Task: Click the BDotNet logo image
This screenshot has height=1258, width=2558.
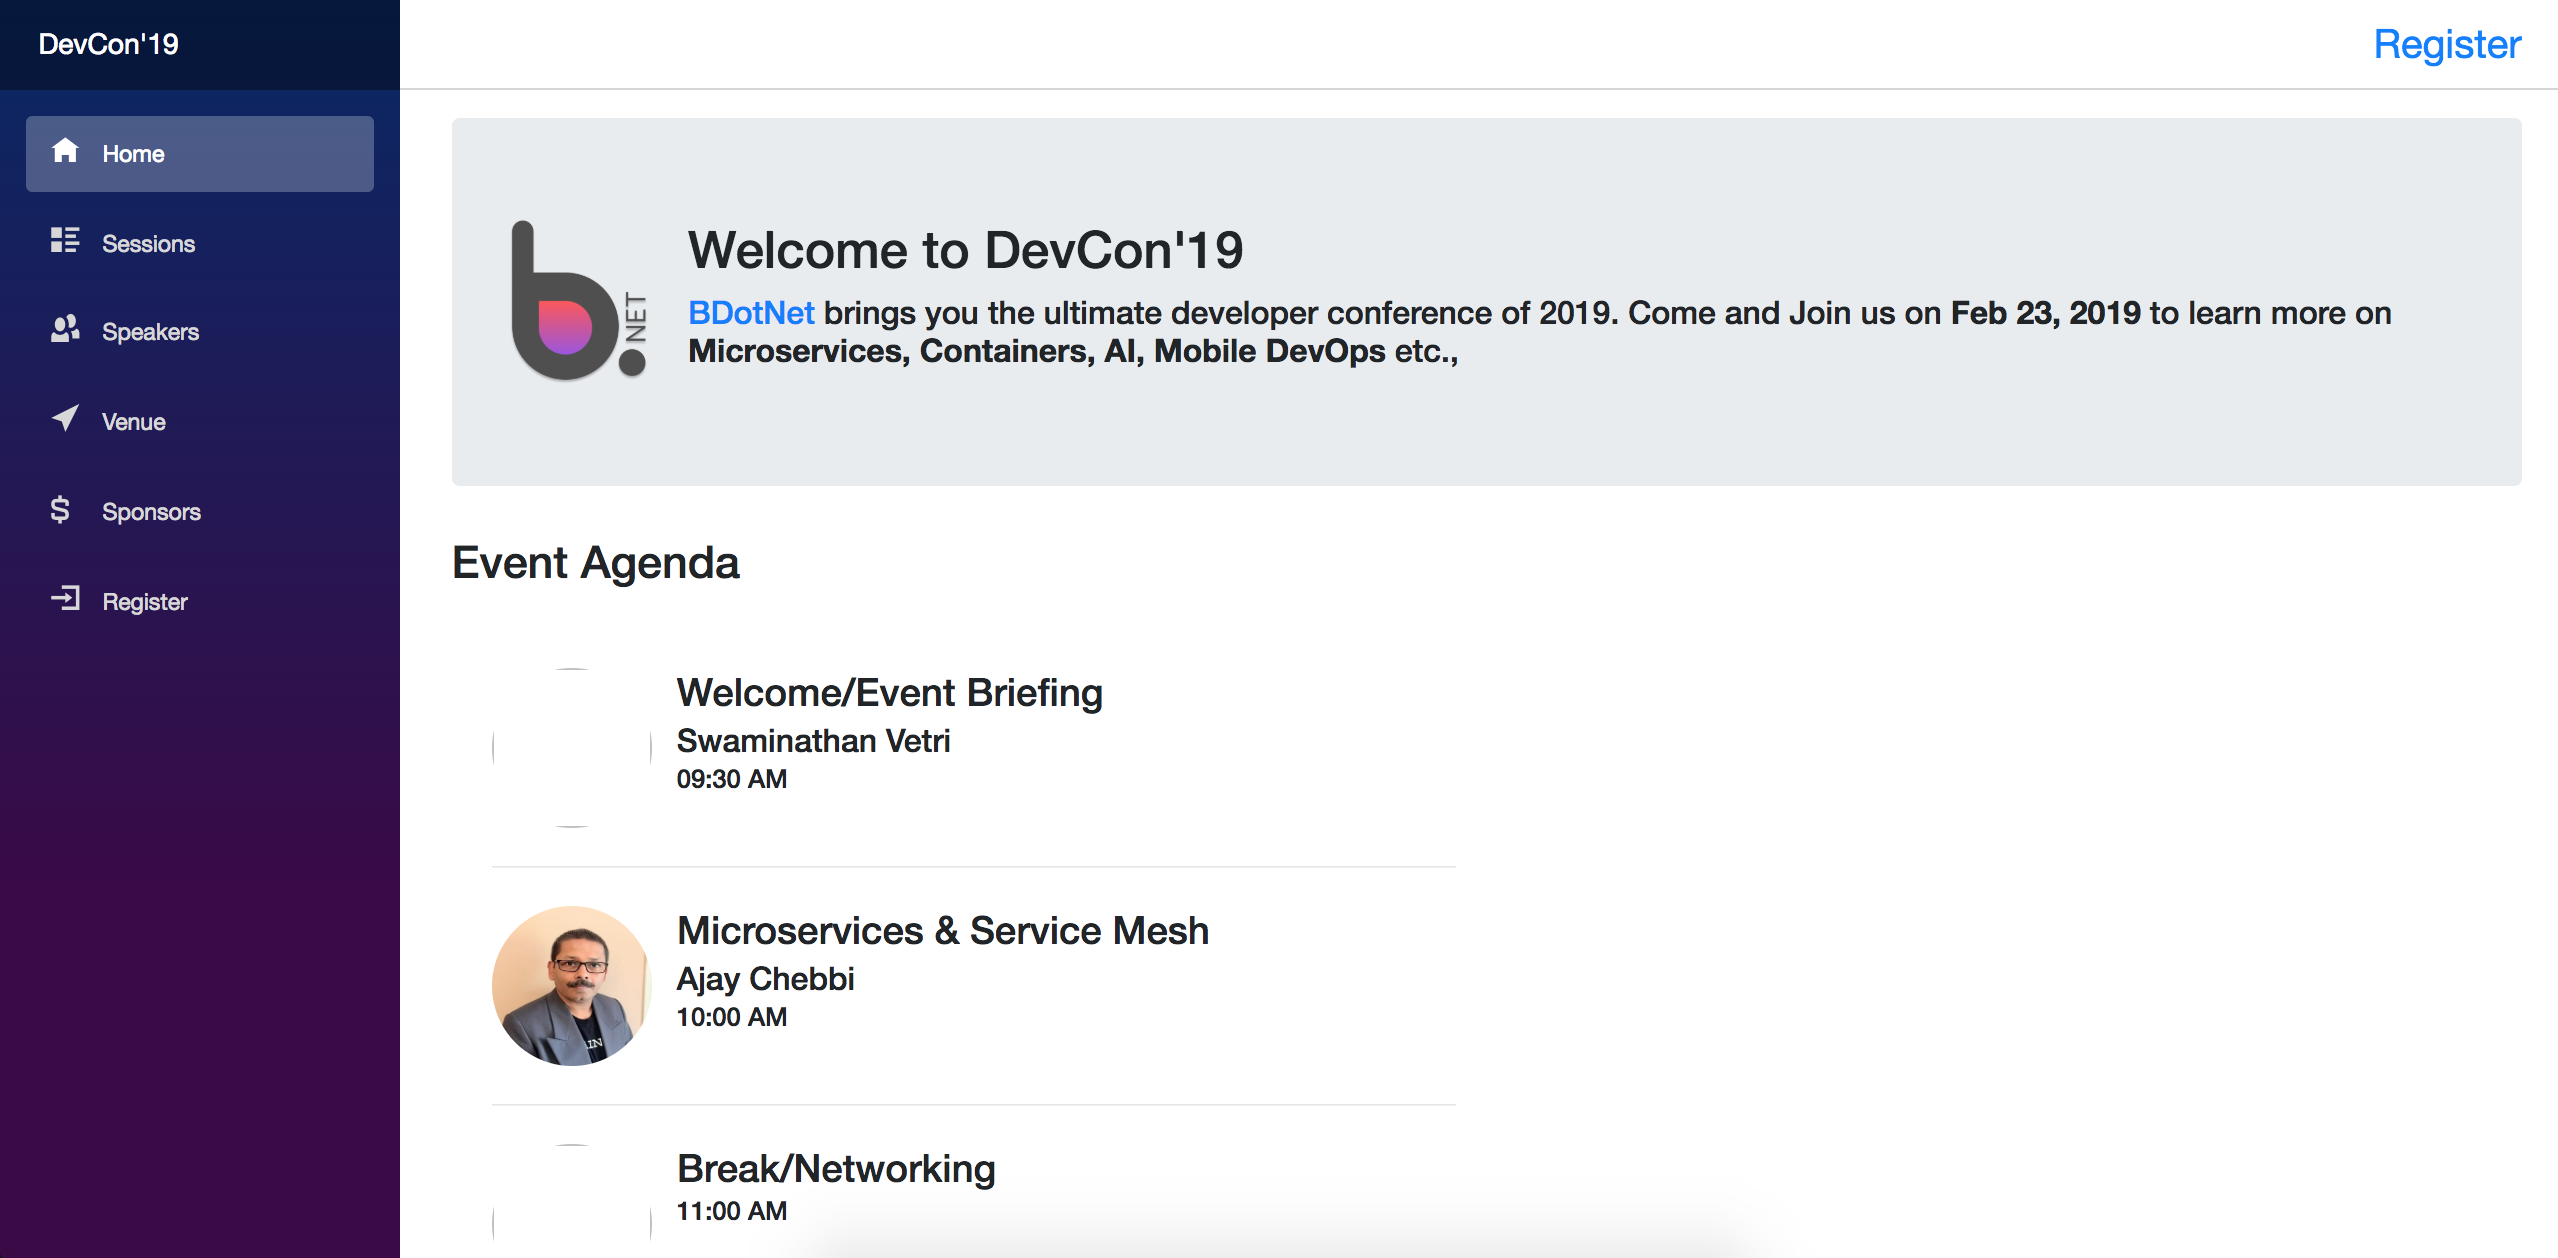Action: tap(578, 300)
